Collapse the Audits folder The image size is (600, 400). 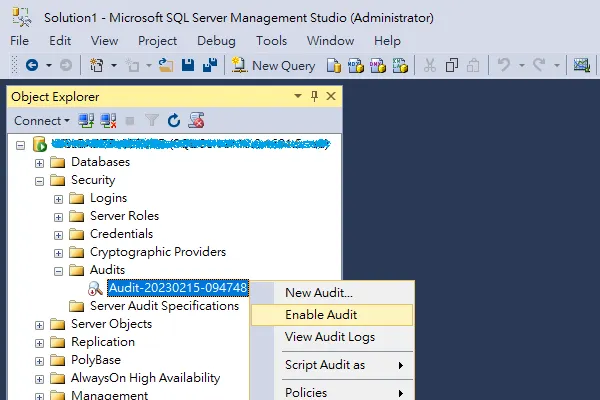click(x=58, y=271)
